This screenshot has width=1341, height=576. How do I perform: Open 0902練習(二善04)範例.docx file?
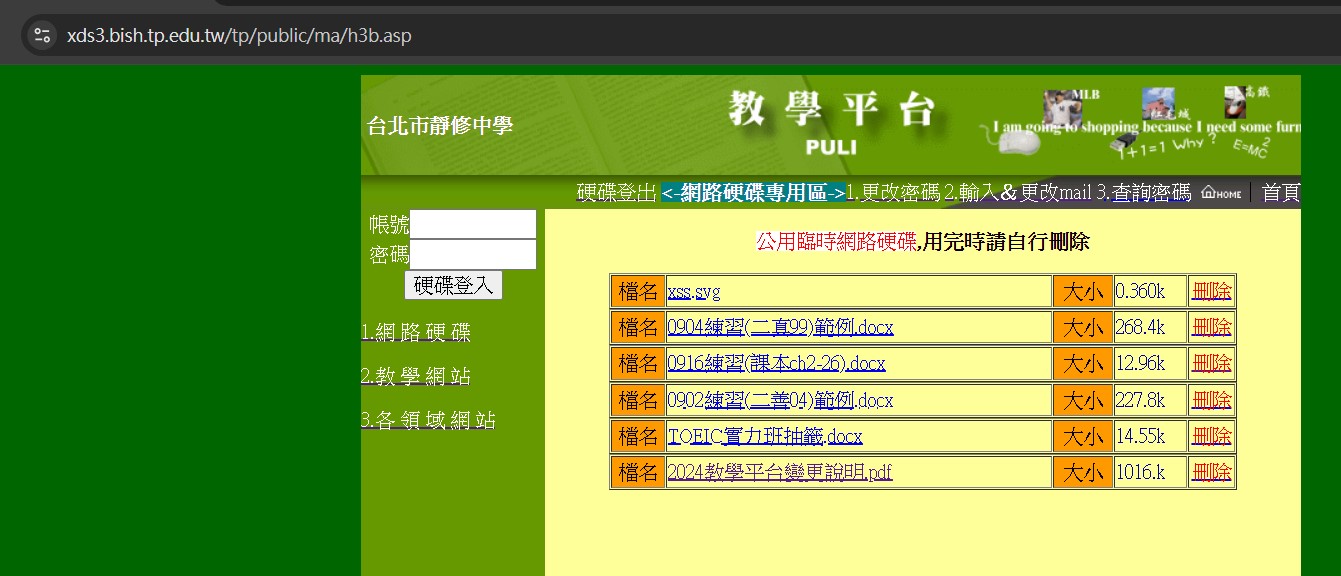(x=780, y=401)
